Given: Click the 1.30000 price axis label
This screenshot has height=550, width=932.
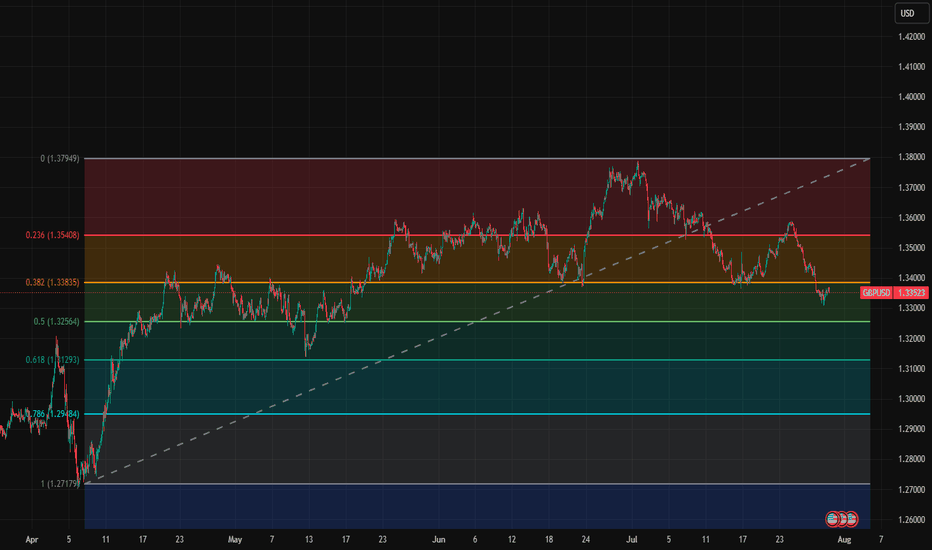Looking at the screenshot, I should tap(912, 399).
